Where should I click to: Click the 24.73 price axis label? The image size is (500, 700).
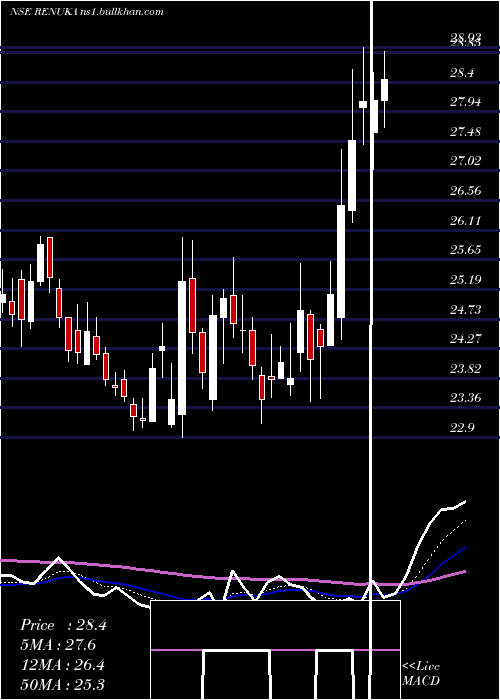465,309
